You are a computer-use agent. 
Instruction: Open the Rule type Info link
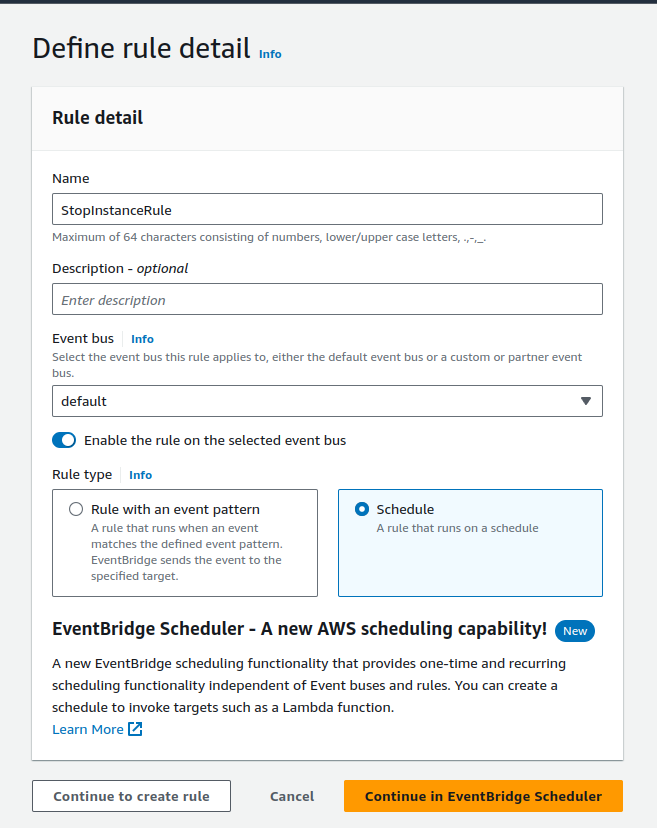pos(140,474)
